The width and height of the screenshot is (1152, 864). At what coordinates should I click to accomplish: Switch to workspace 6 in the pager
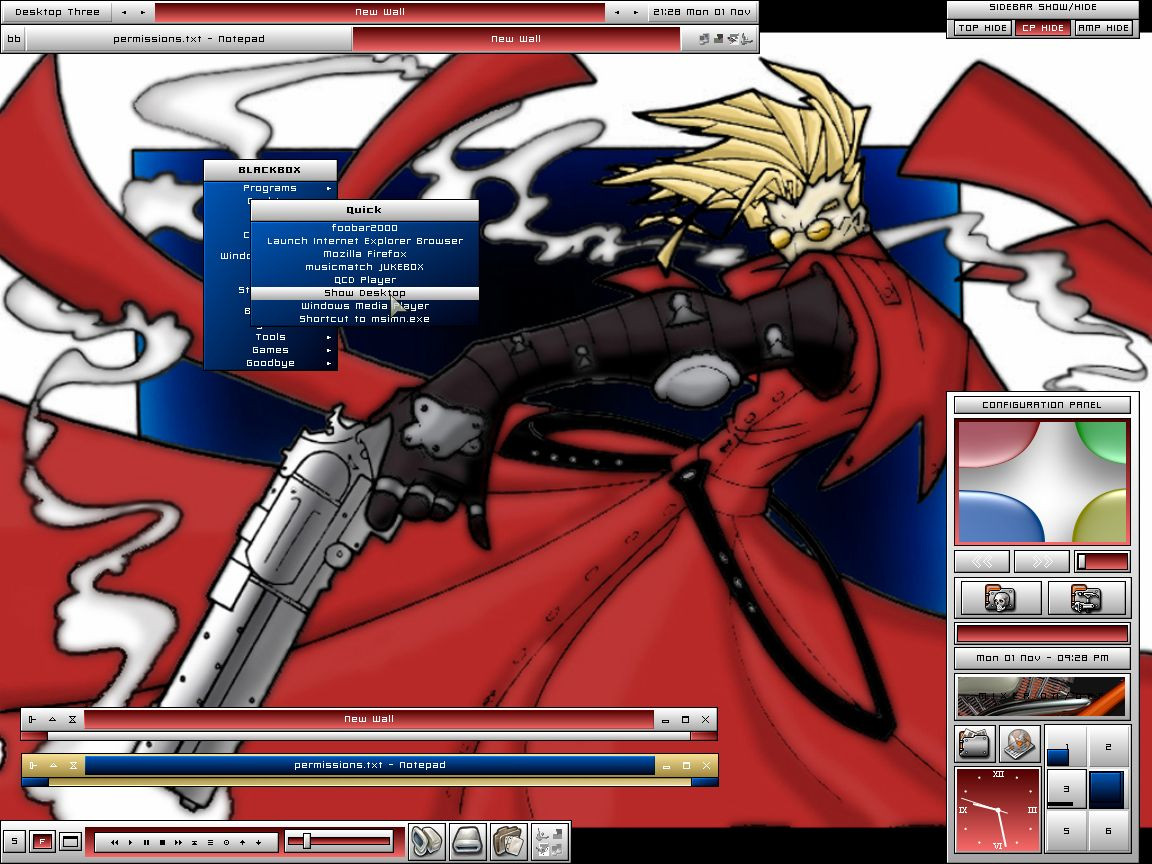pyautogui.click(x=1108, y=831)
